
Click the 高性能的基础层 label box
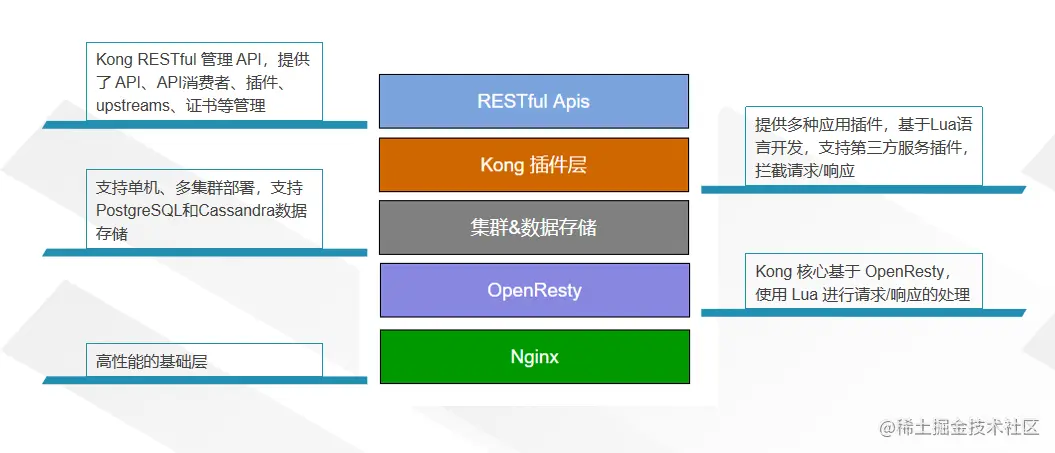point(205,360)
